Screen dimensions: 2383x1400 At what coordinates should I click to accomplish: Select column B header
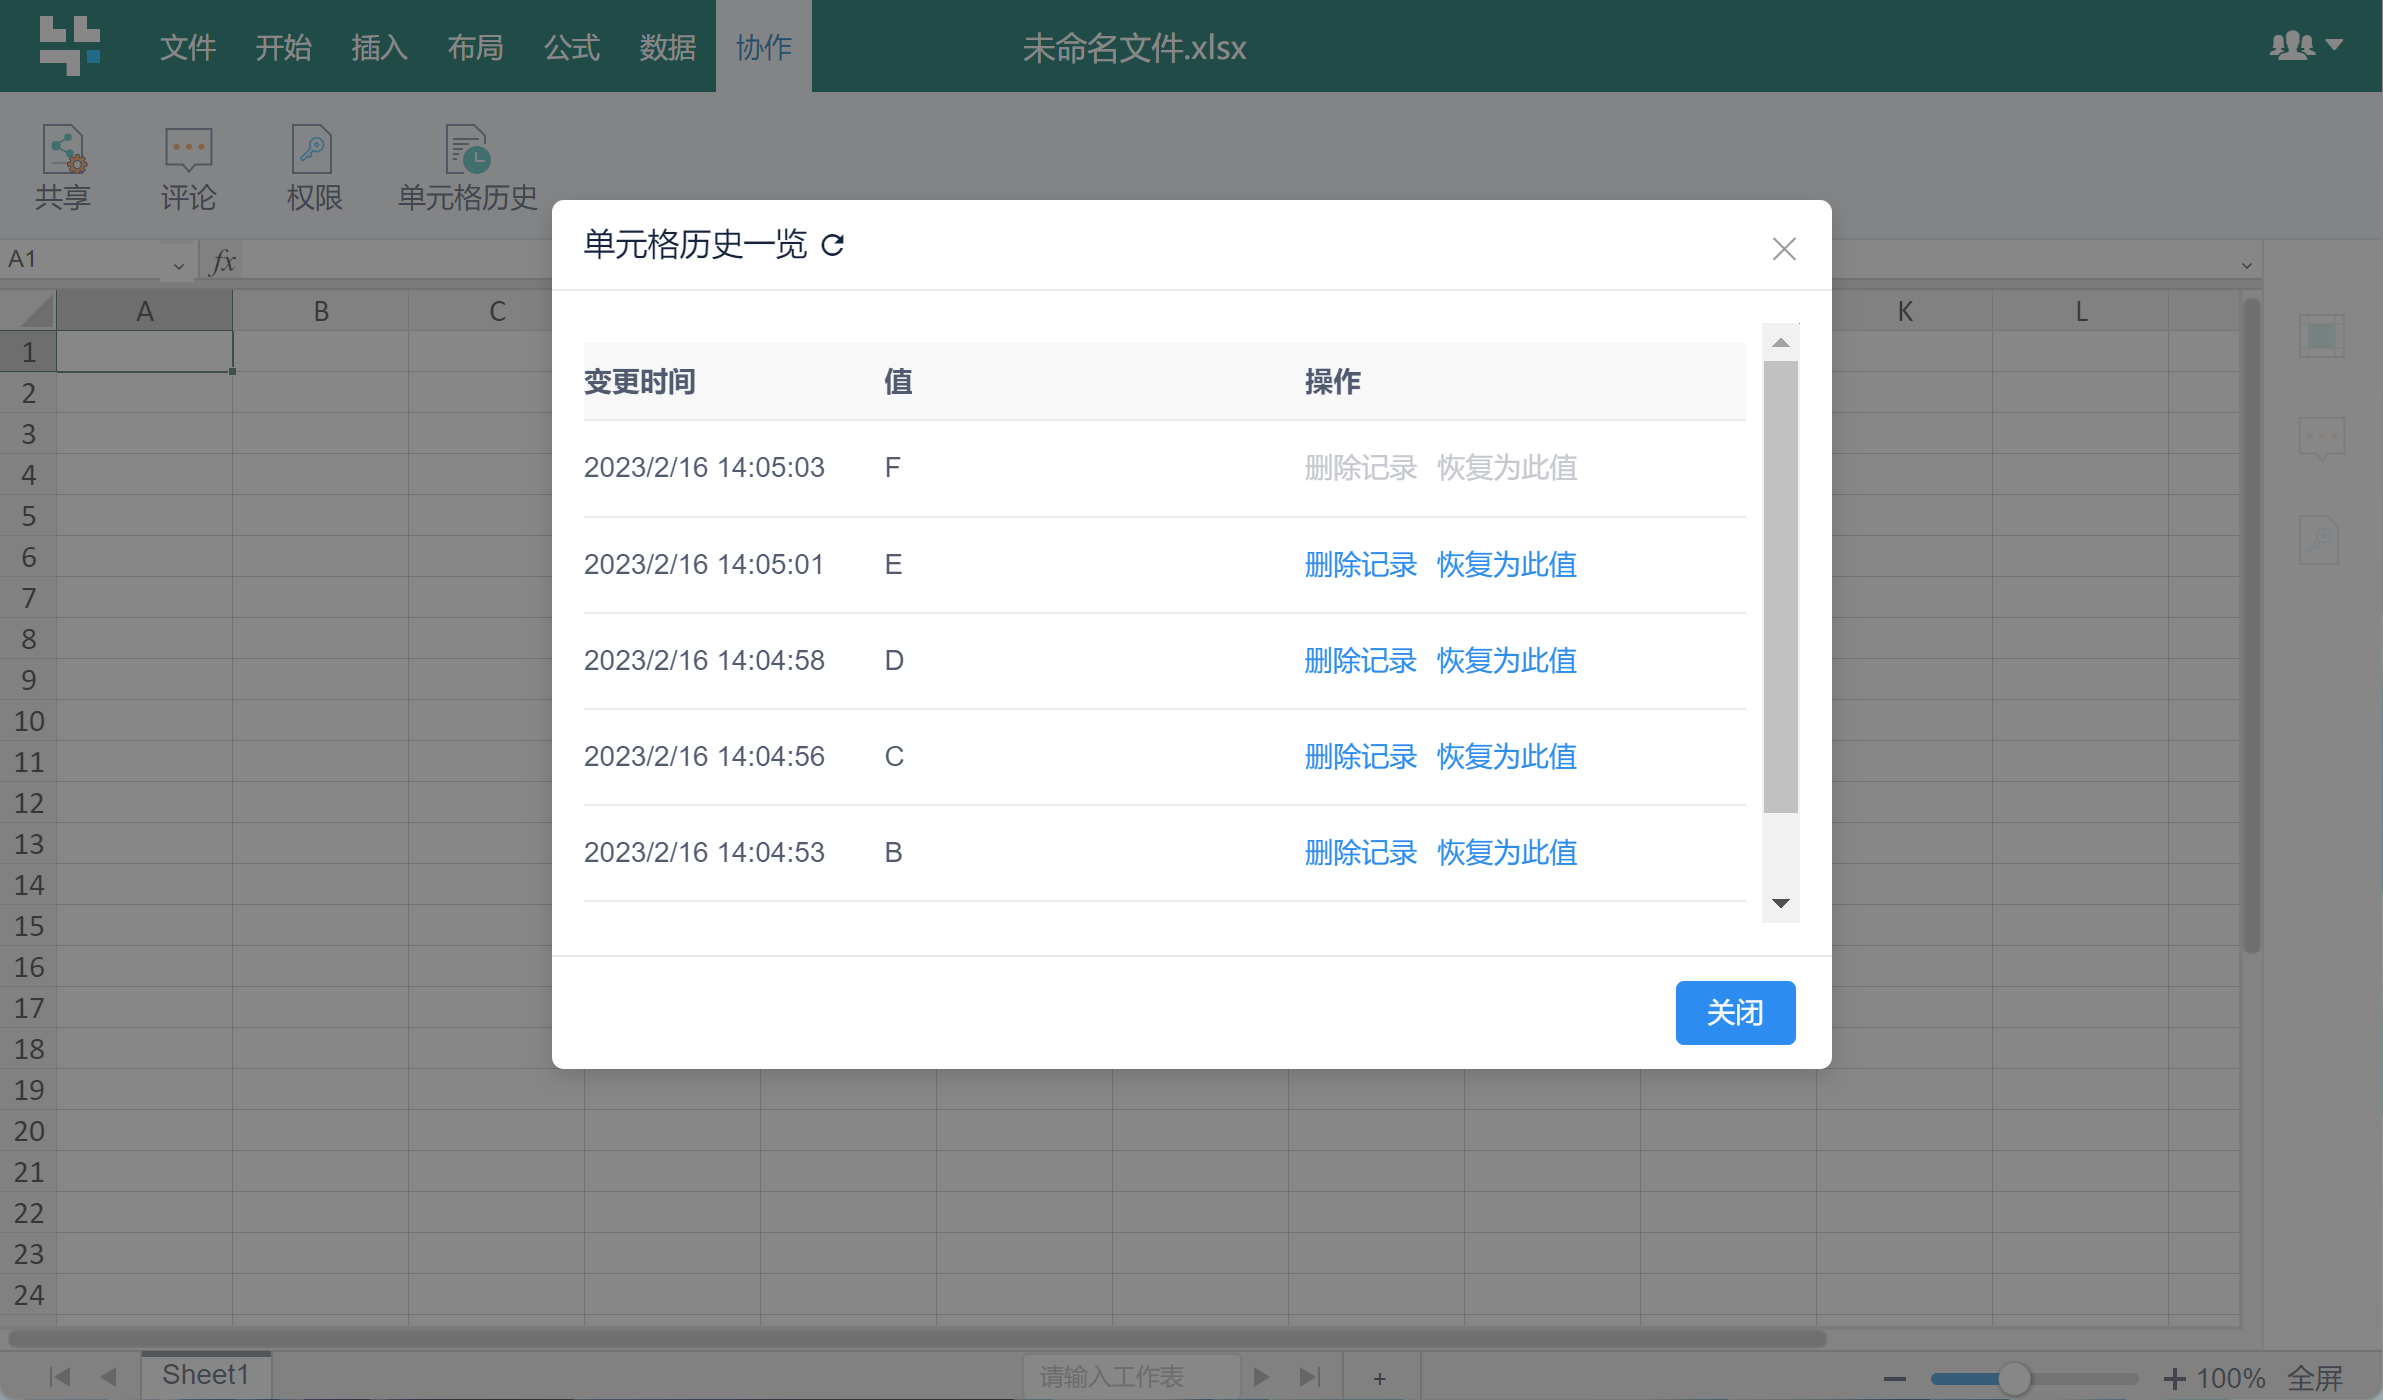tap(321, 311)
